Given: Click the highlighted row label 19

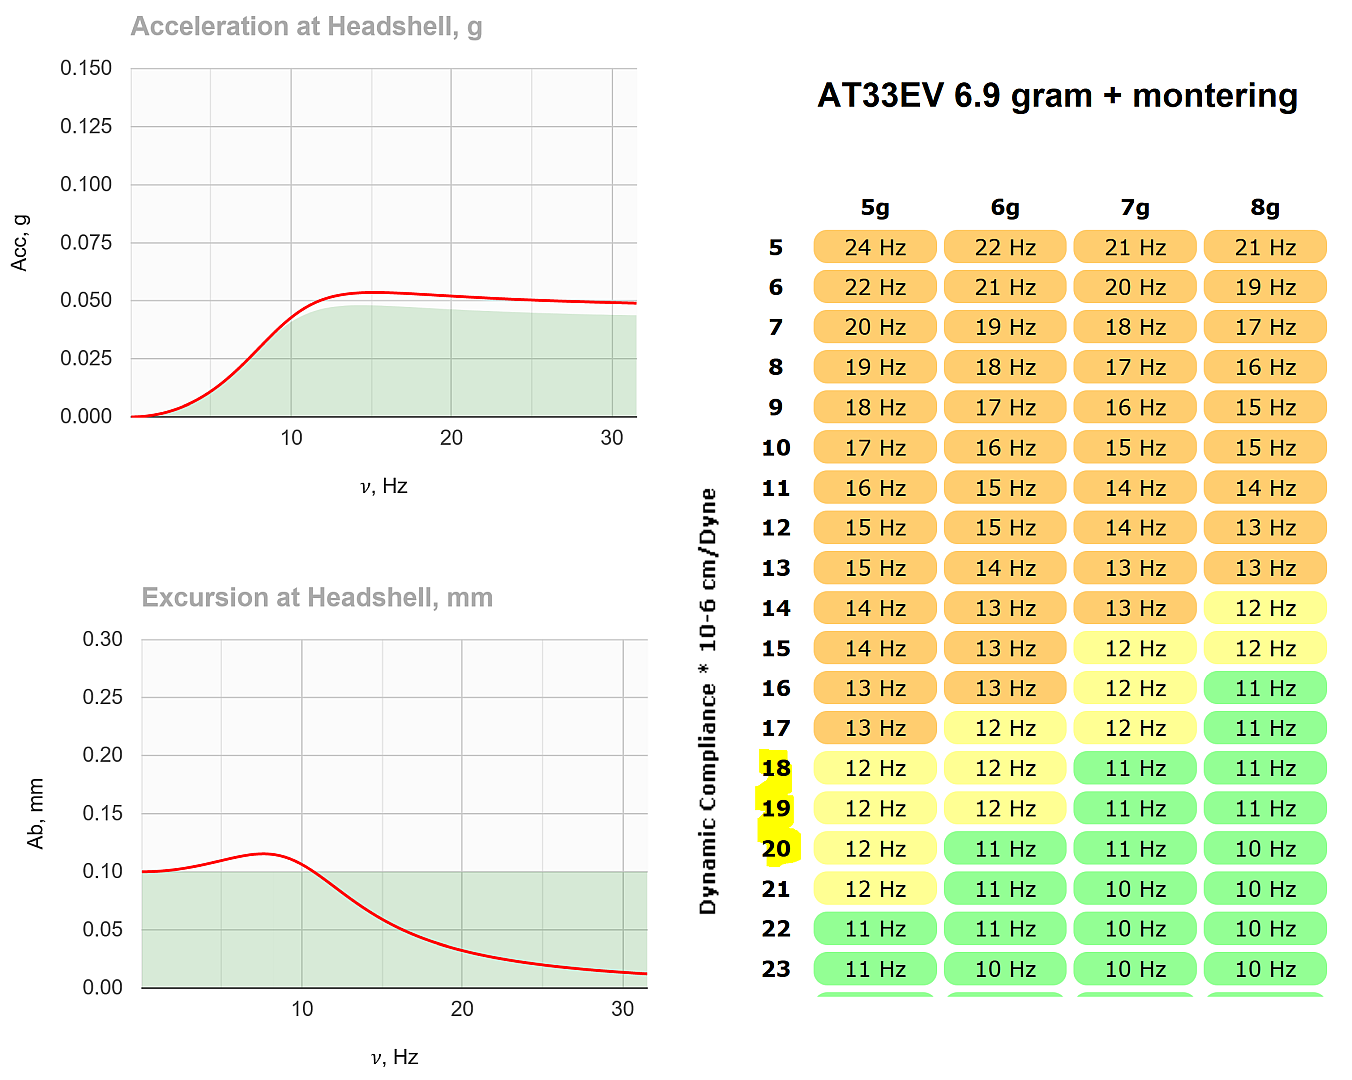Looking at the screenshot, I should [776, 808].
